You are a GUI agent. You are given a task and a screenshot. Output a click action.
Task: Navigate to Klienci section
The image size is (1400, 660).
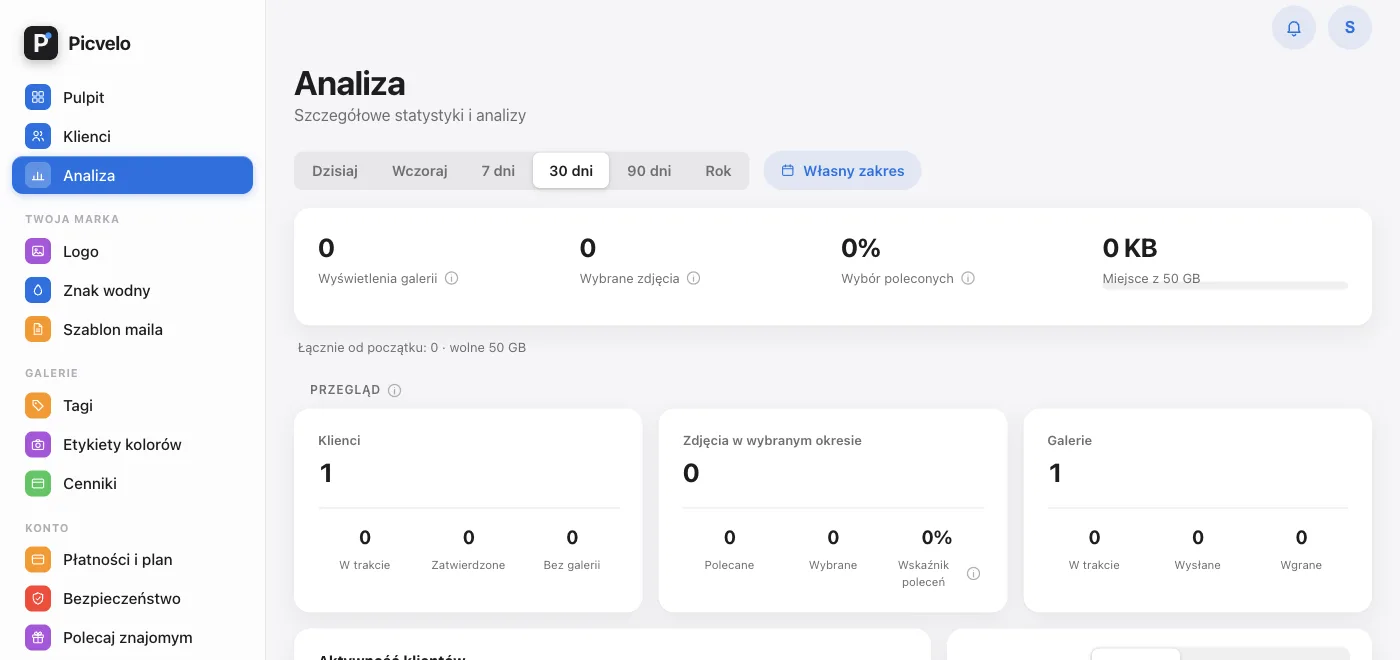[x=132, y=136]
